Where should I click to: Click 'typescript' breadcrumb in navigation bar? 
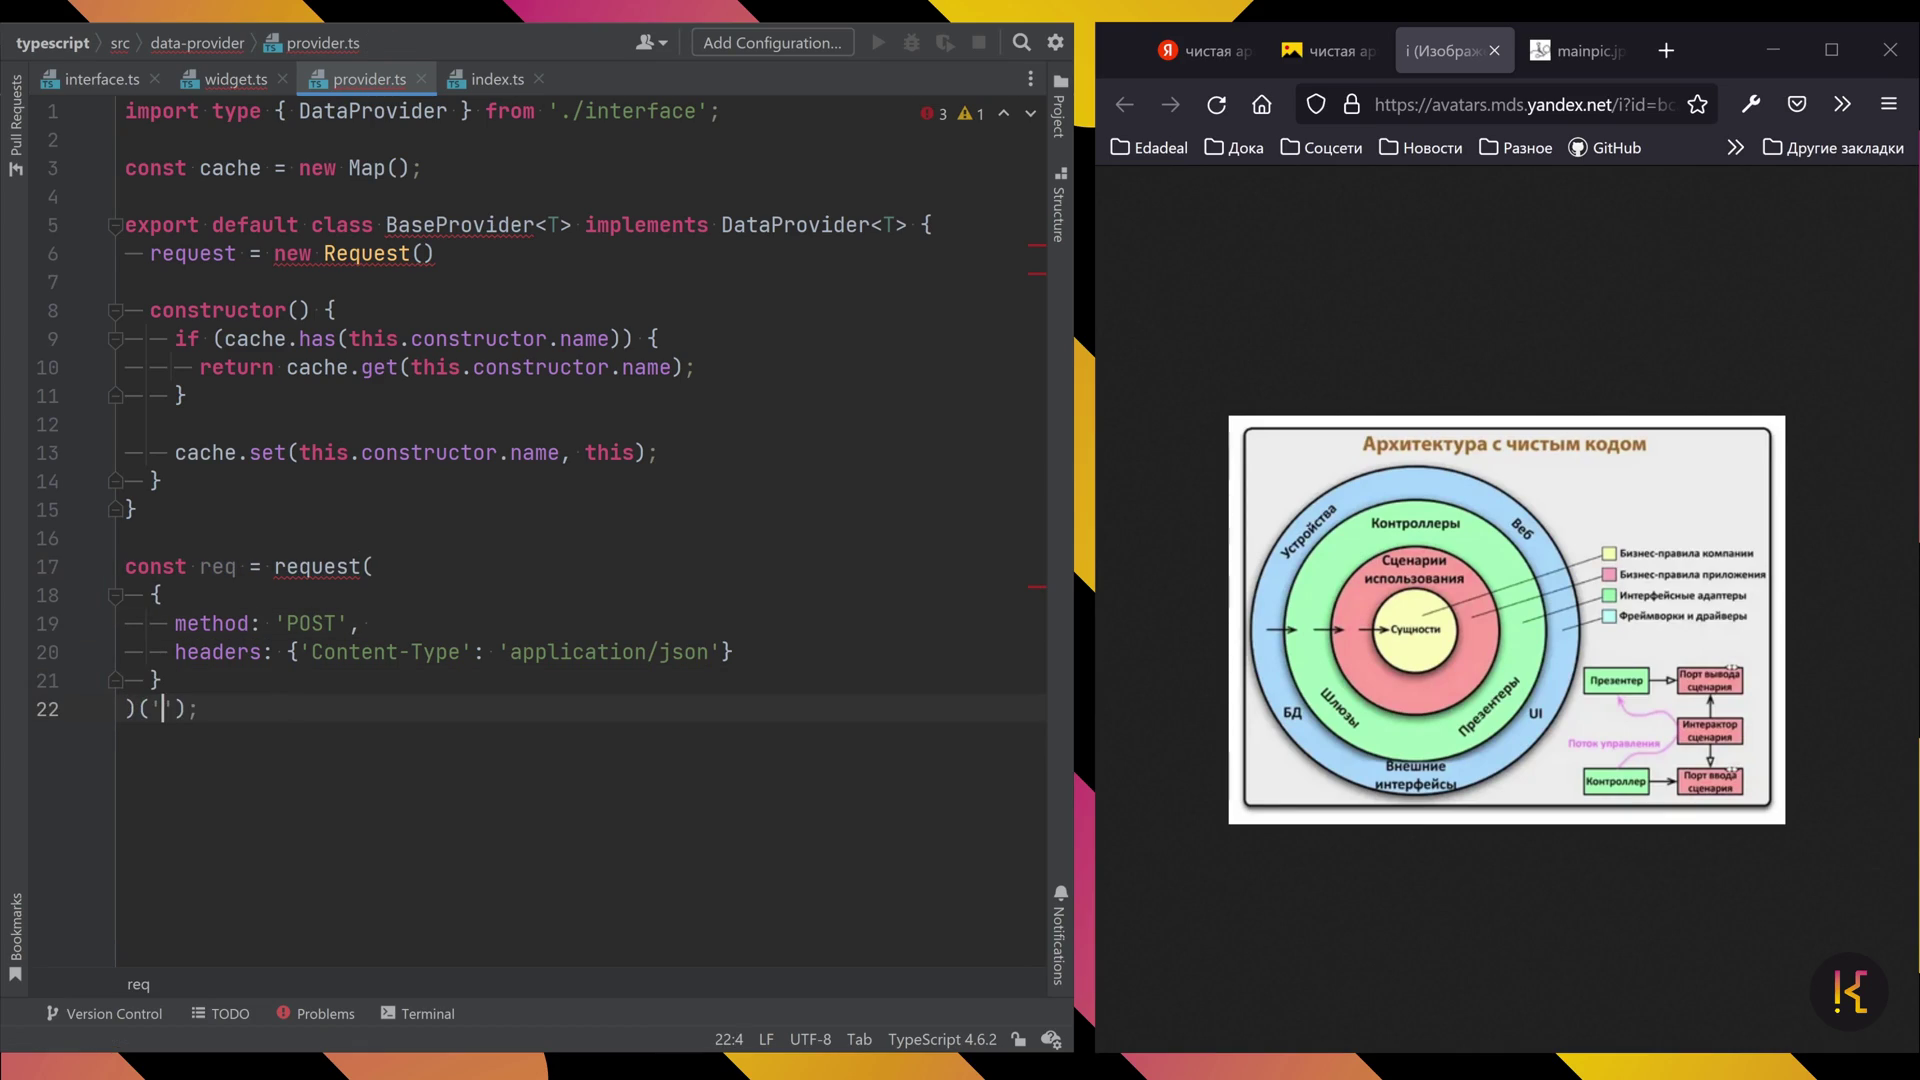pos(52,43)
